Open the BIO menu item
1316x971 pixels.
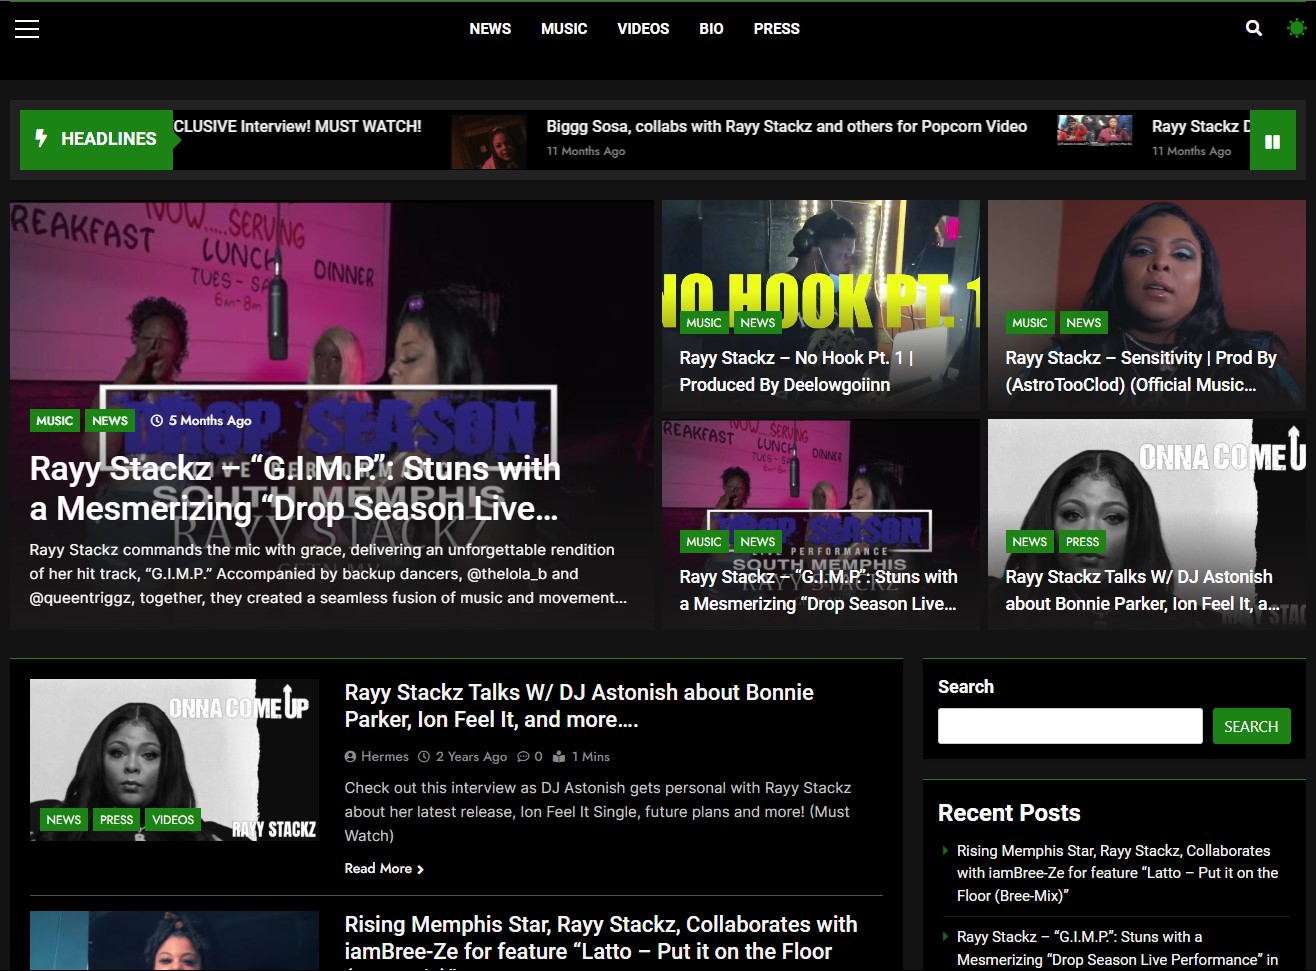pyautogui.click(x=711, y=29)
